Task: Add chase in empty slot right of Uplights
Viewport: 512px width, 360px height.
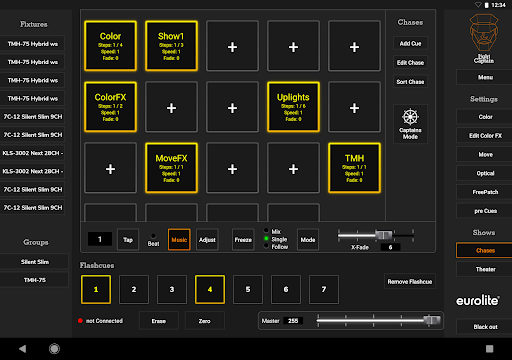Action: click(354, 107)
